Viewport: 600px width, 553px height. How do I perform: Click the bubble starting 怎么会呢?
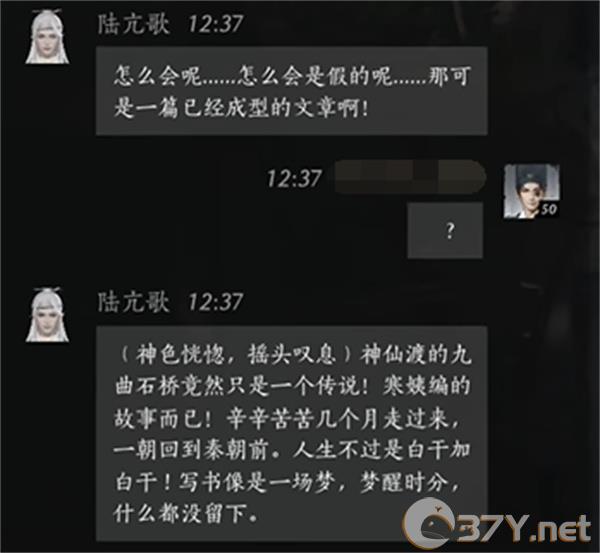point(292,91)
